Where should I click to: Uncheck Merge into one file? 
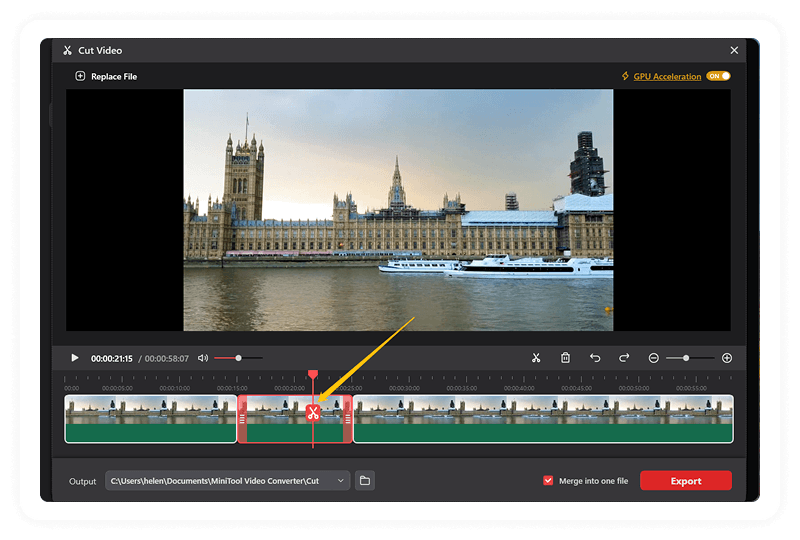(548, 480)
